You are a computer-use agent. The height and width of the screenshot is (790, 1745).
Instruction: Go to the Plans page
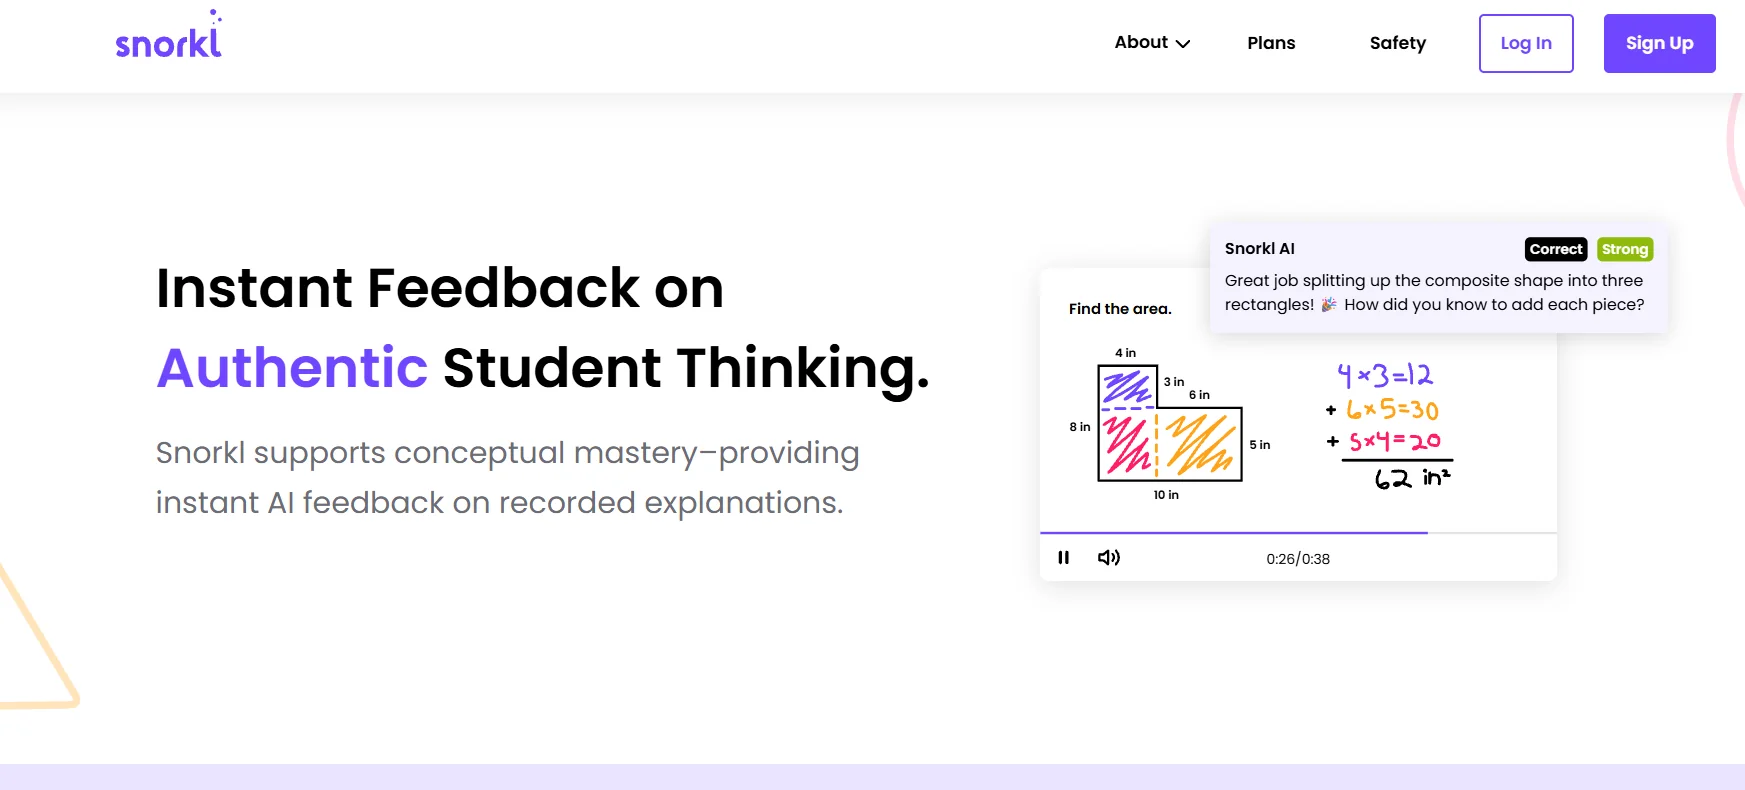(1271, 43)
